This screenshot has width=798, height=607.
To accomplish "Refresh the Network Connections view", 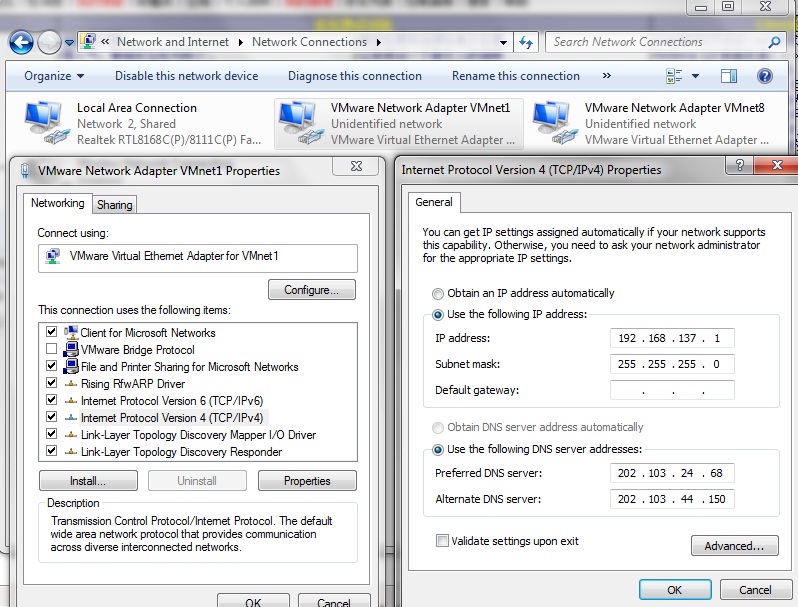I will click(526, 42).
